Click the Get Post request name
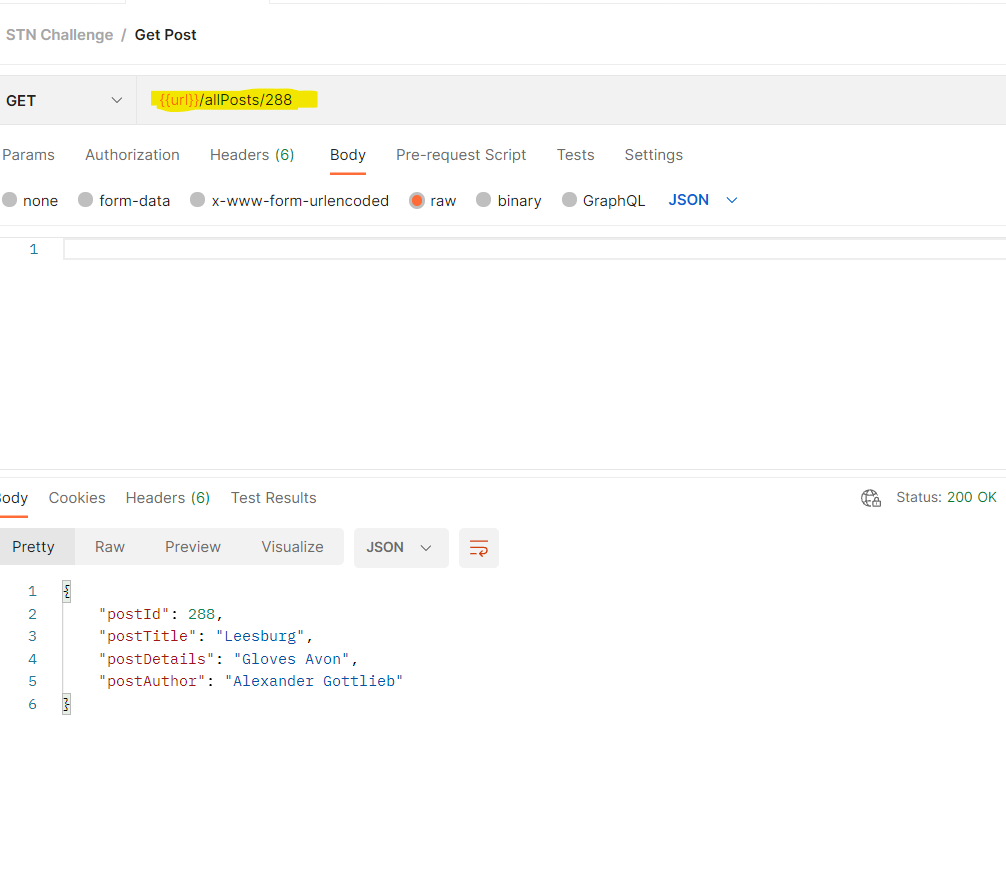The height and width of the screenshot is (878, 1006). tap(166, 35)
